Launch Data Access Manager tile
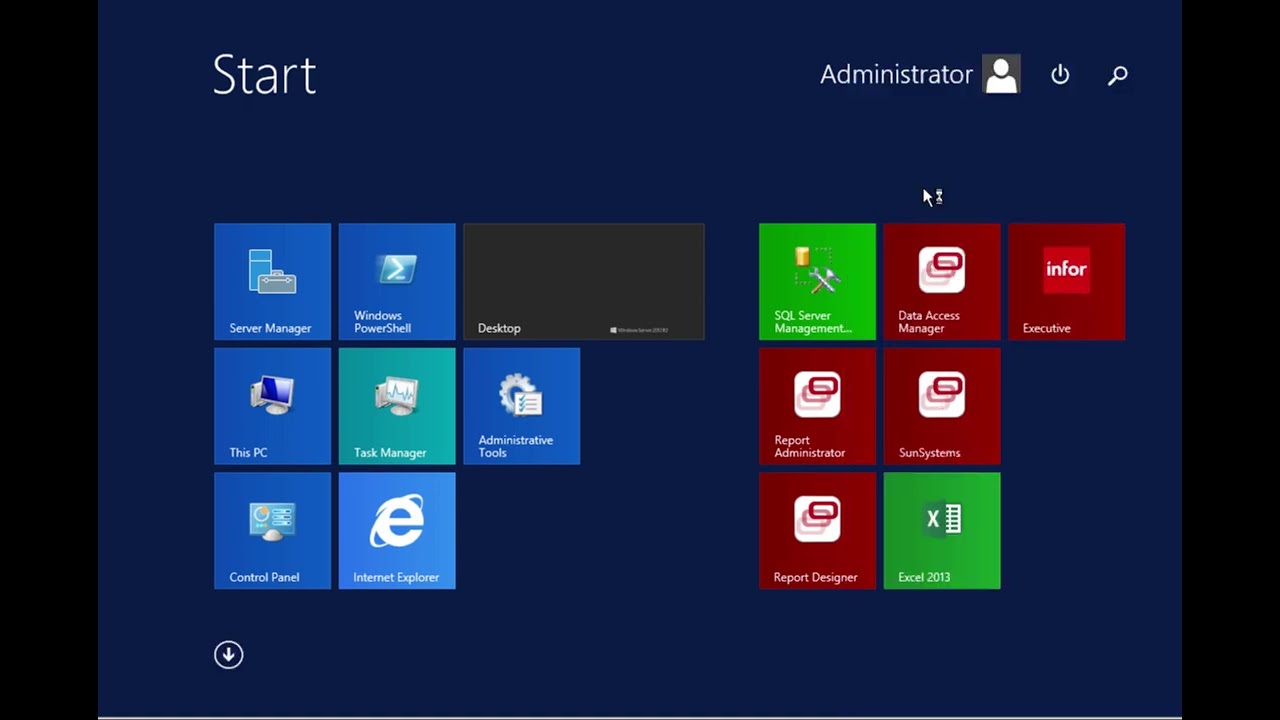1280x720 pixels. pos(942,281)
